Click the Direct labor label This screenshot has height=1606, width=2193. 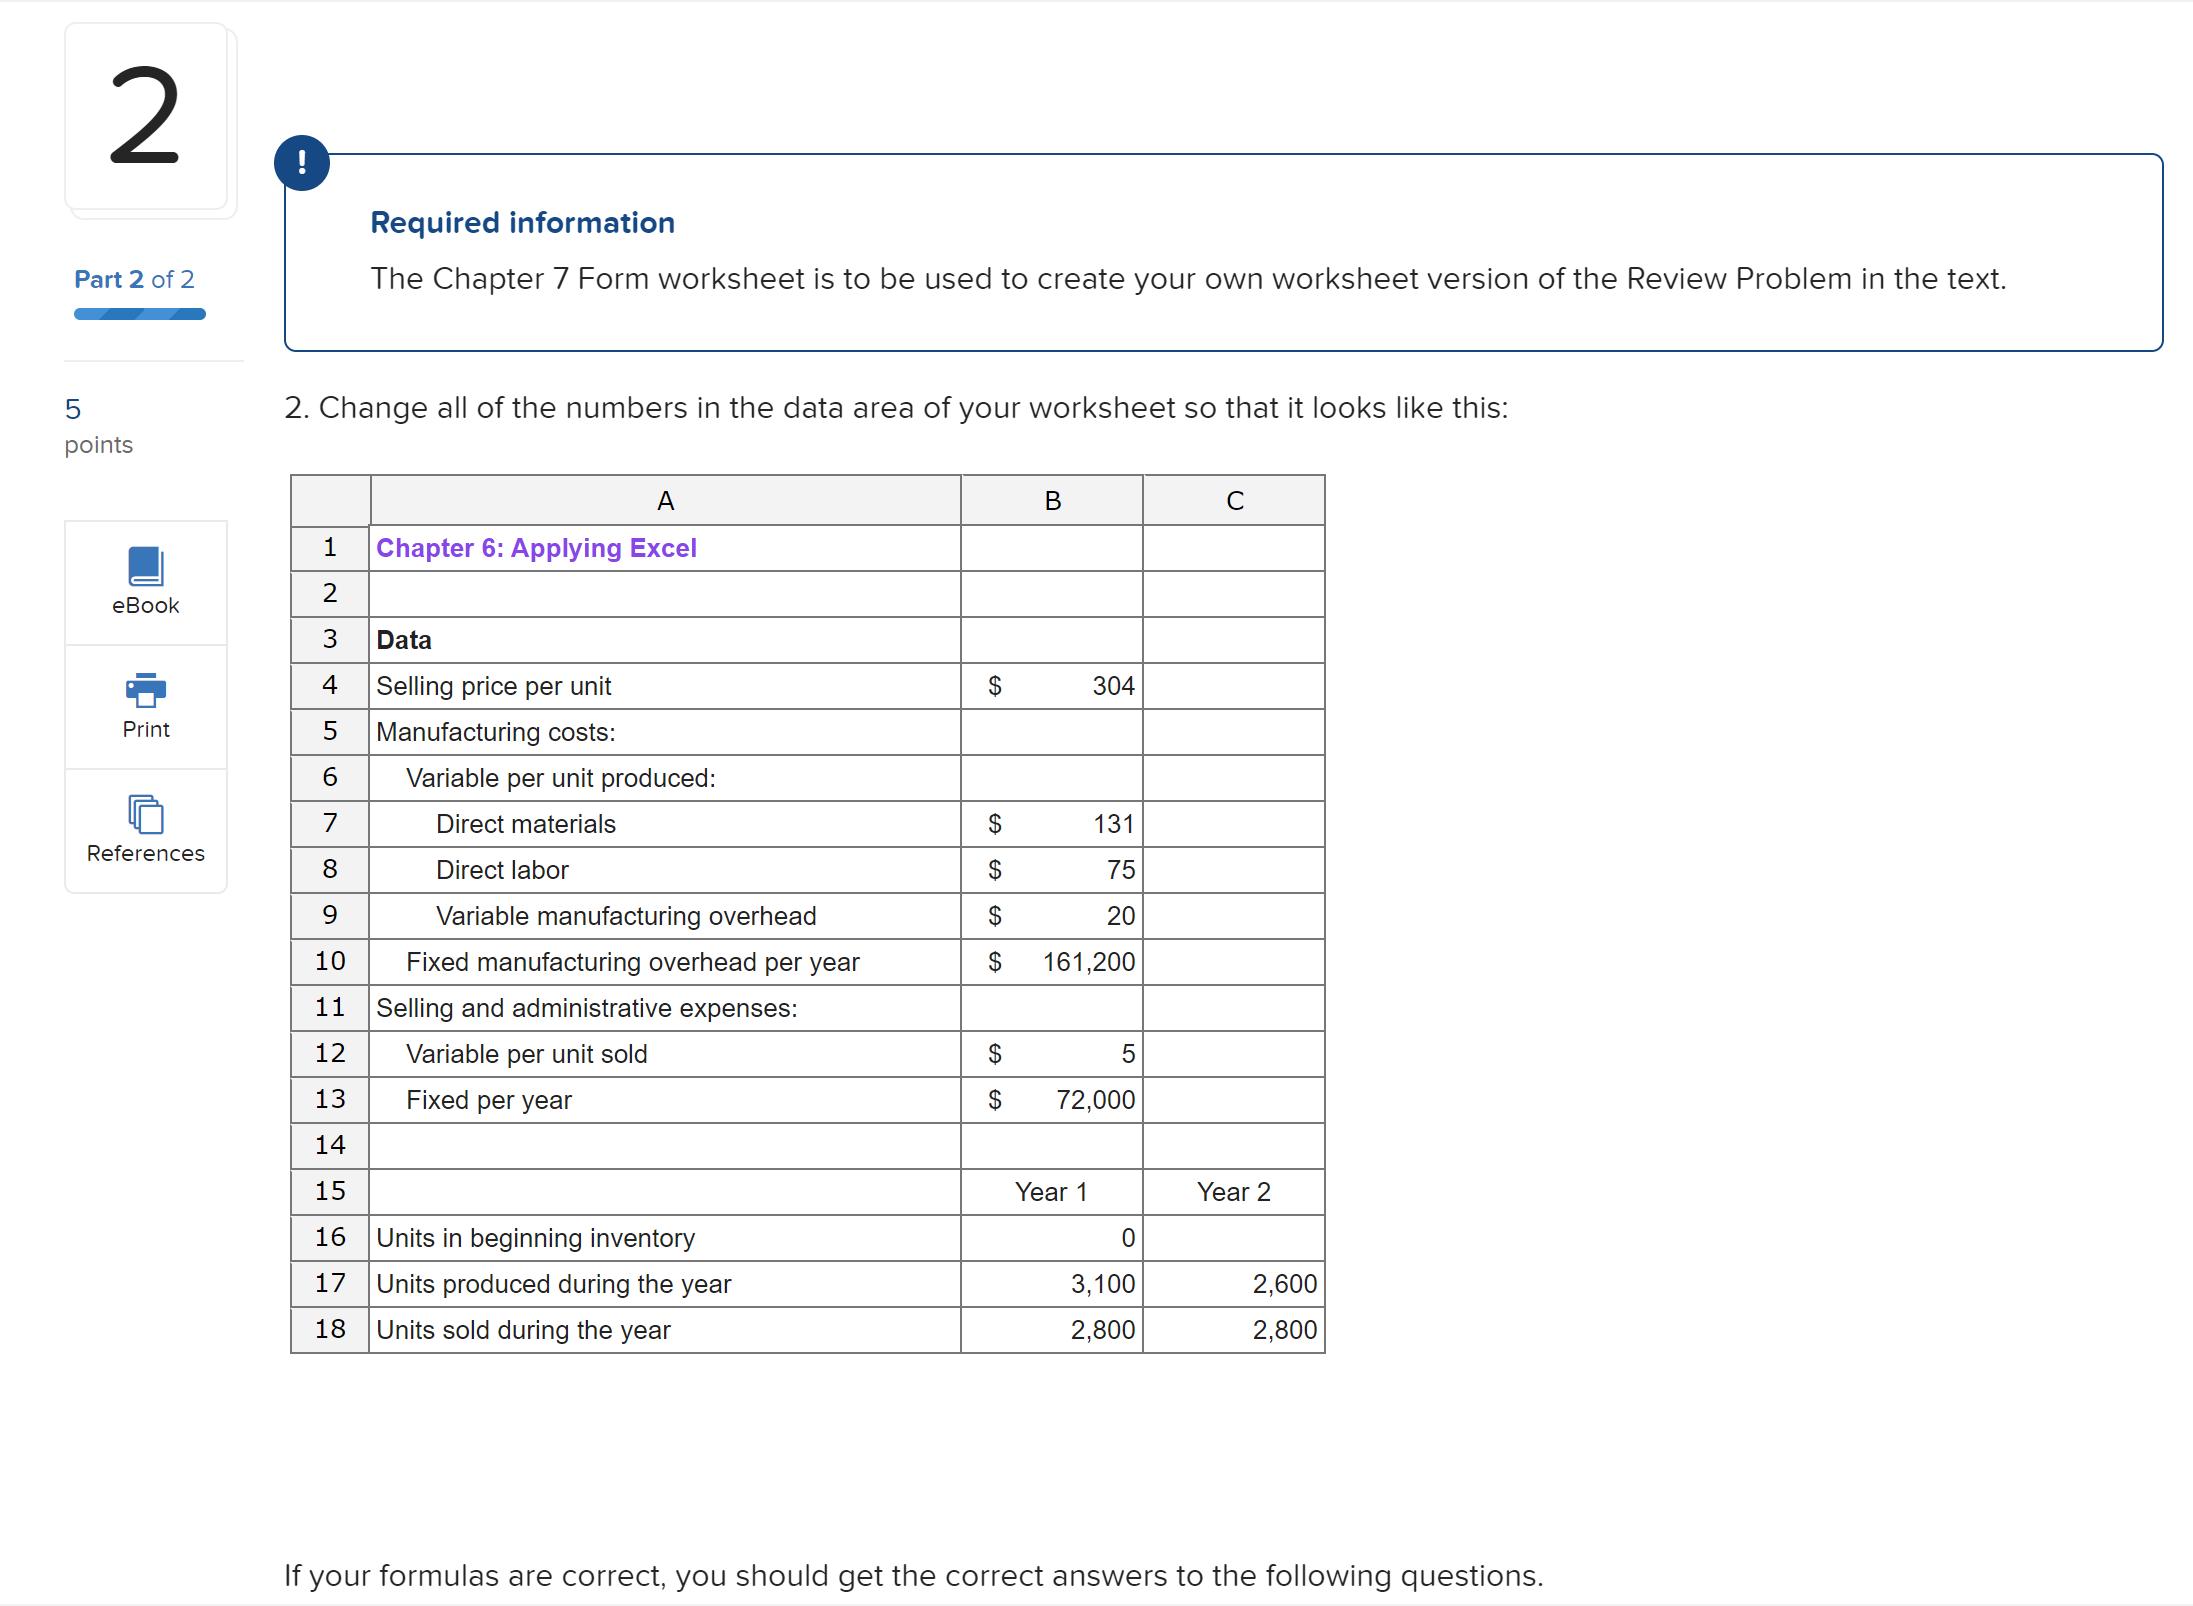[x=502, y=870]
